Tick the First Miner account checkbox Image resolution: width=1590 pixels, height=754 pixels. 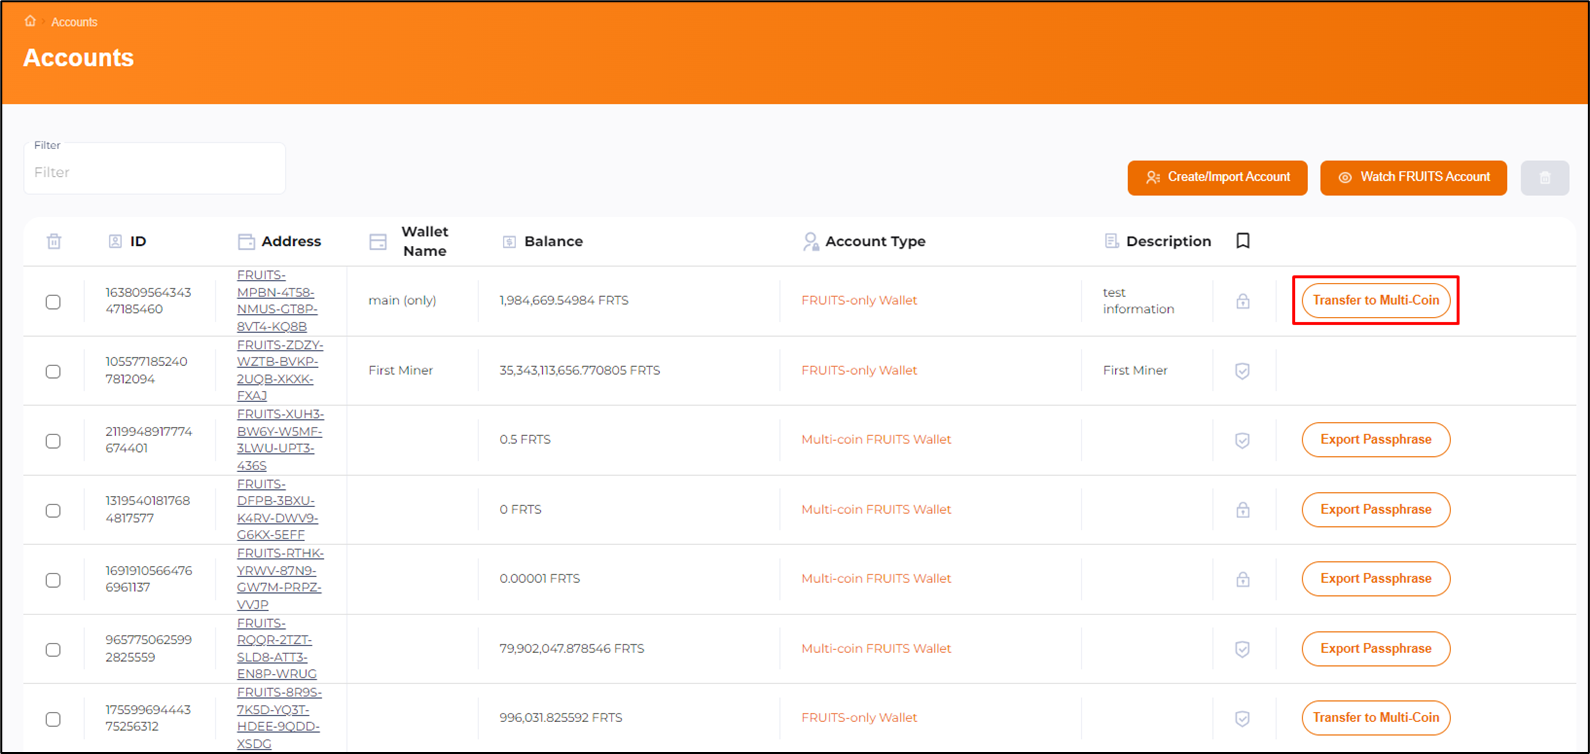tap(53, 371)
